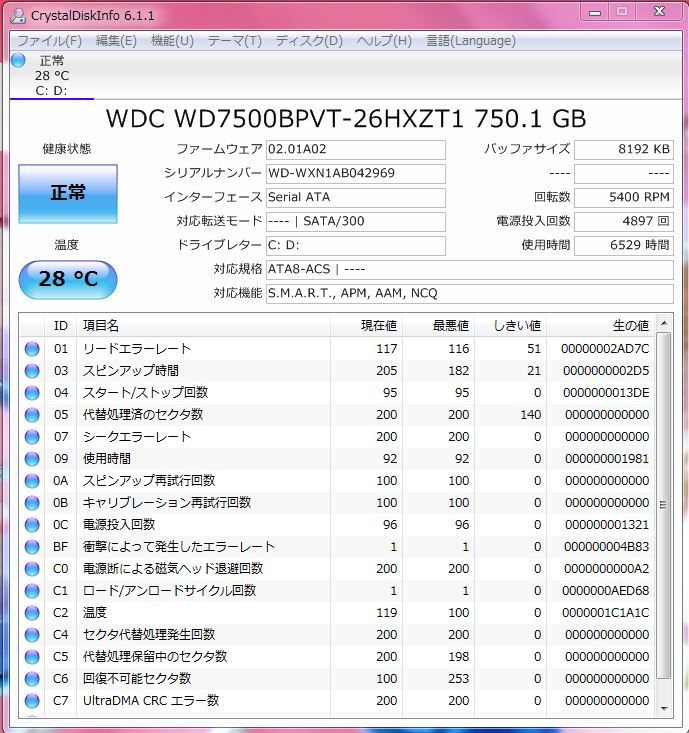The height and width of the screenshot is (733, 689).
Task: Click worst value 253 in C6 row
Action: pyautogui.click(x=458, y=678)
